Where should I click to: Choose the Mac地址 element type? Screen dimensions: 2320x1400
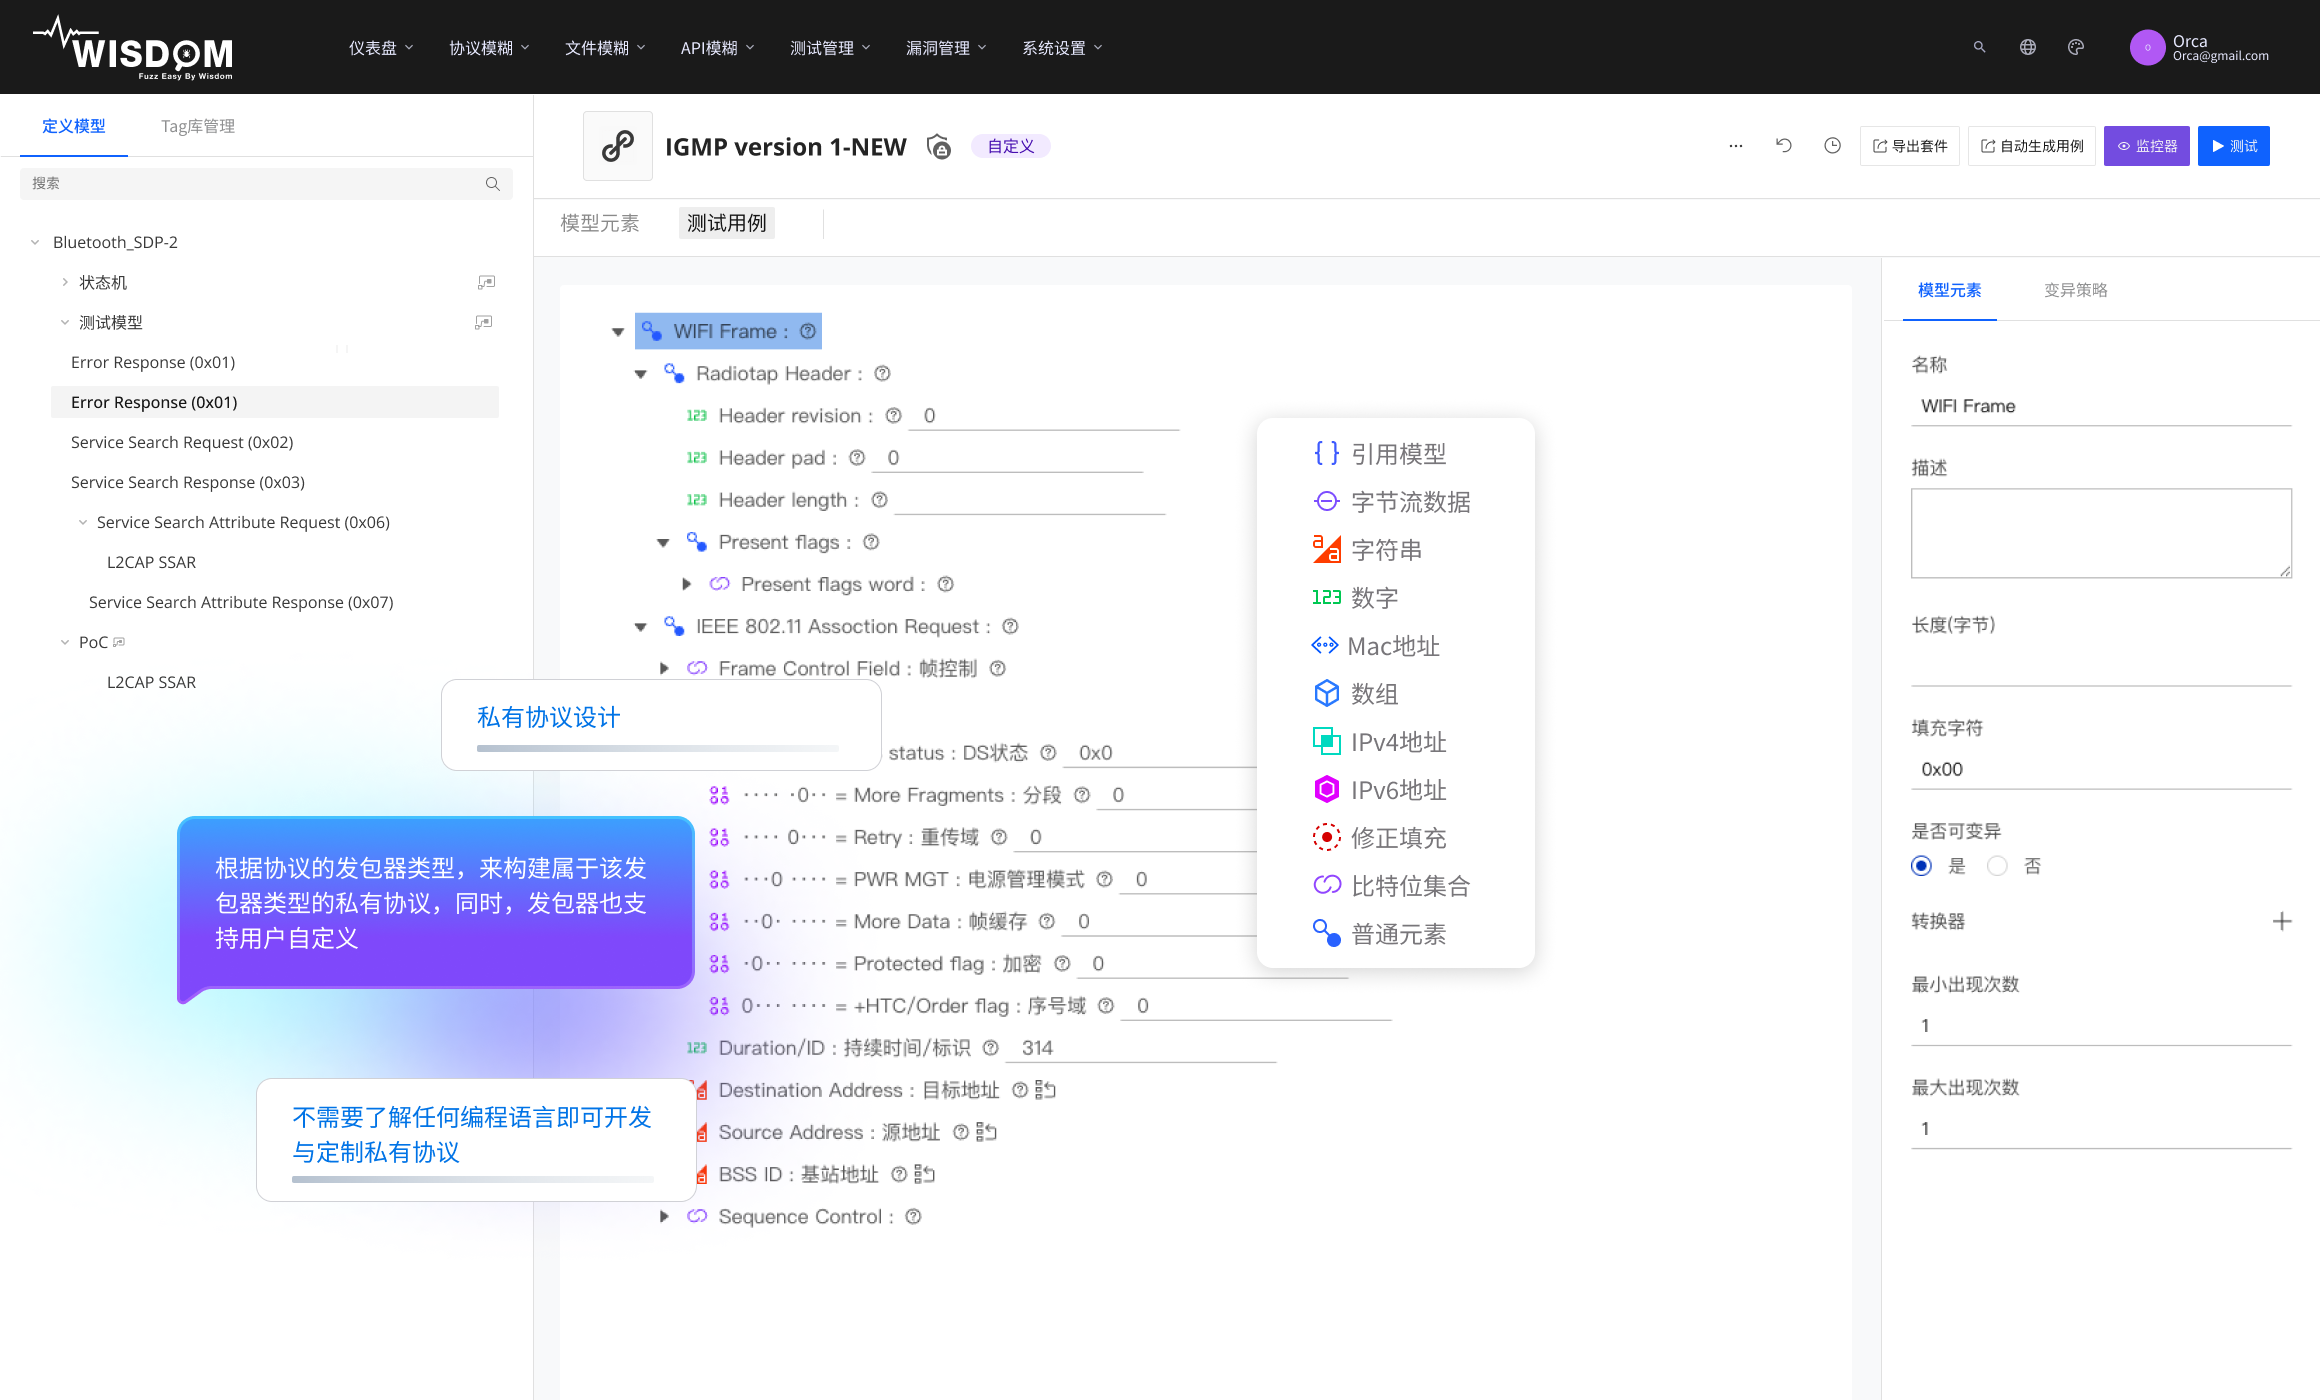point(1393,645)
